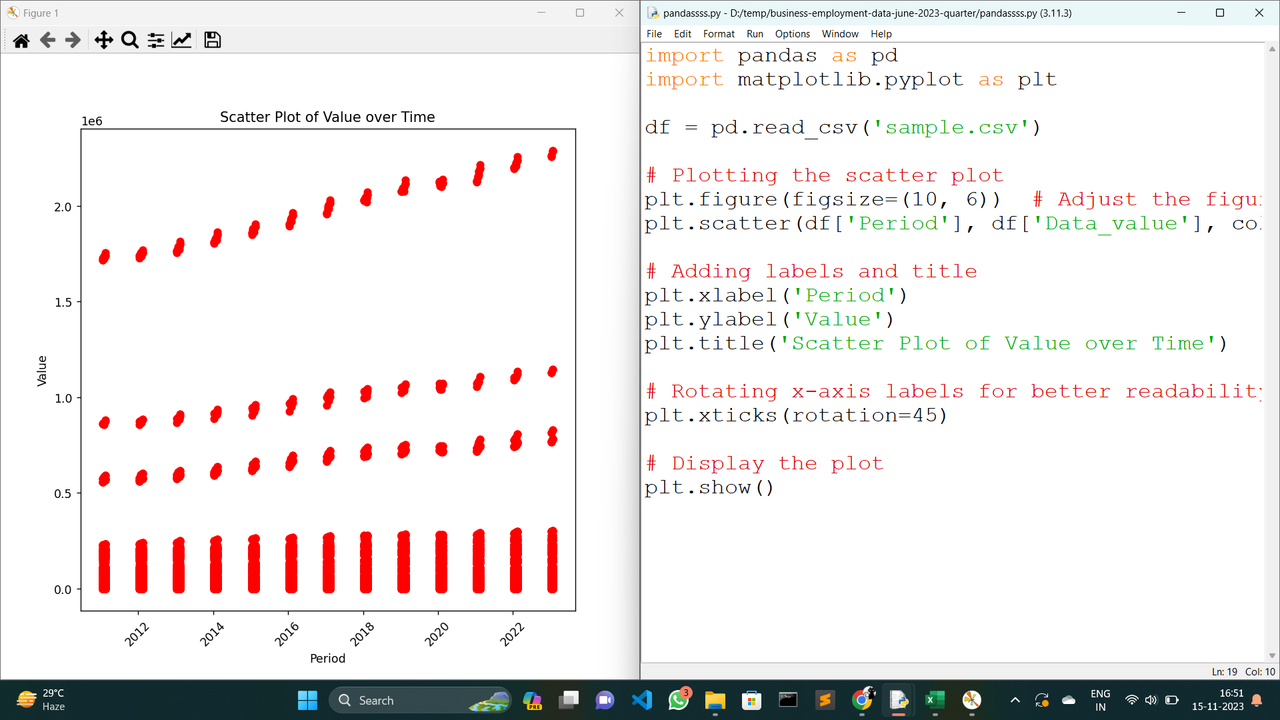Open the Format menu in IDLE
1280x720 pixels.
coord(719,34)
